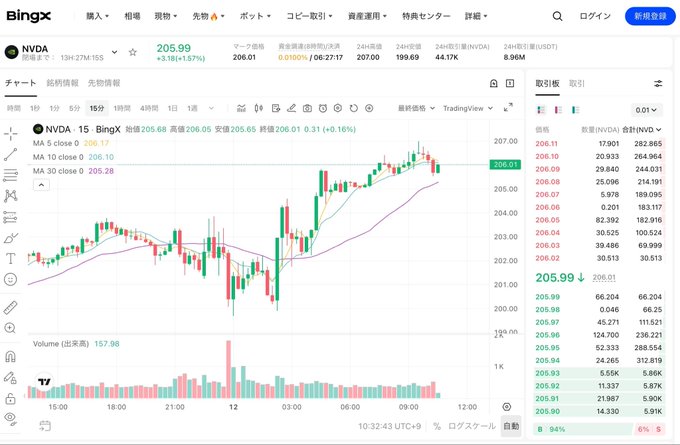Open the horizontal lines drawing tool

10,175
